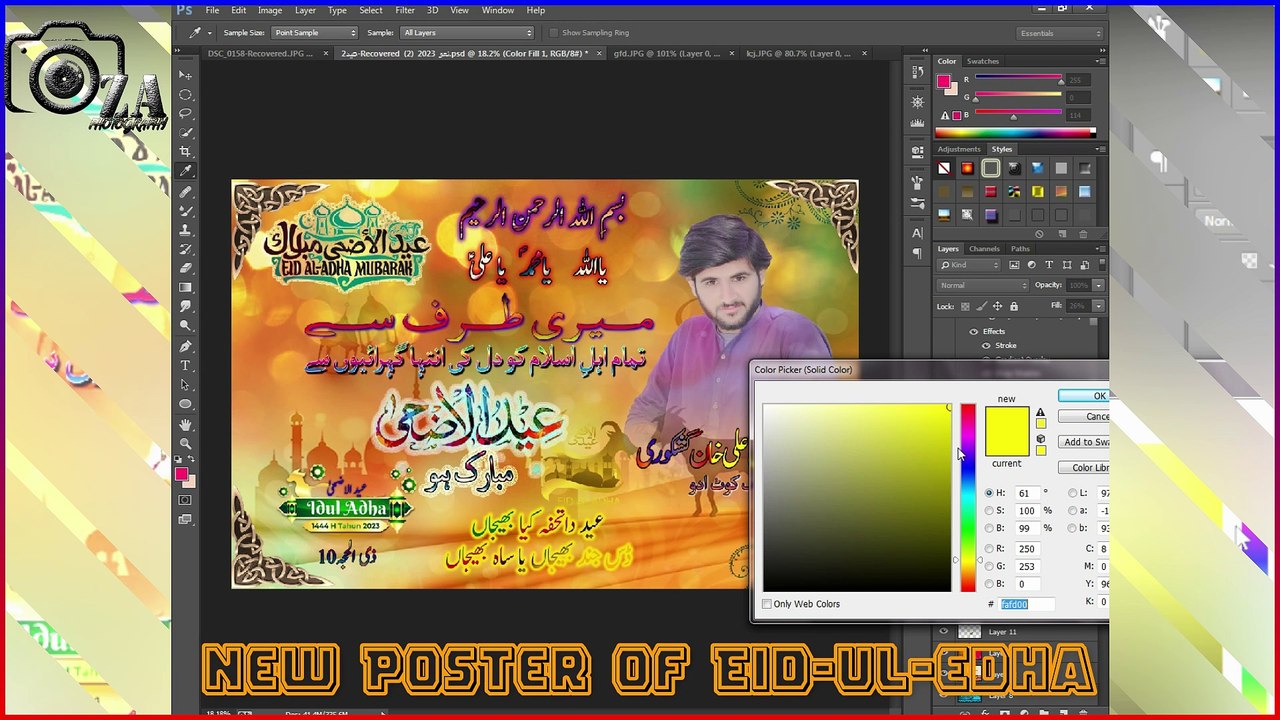Click delete style trash icon
The height and width of the screenshot is (720, 1280).
[x=1083, y=234]
